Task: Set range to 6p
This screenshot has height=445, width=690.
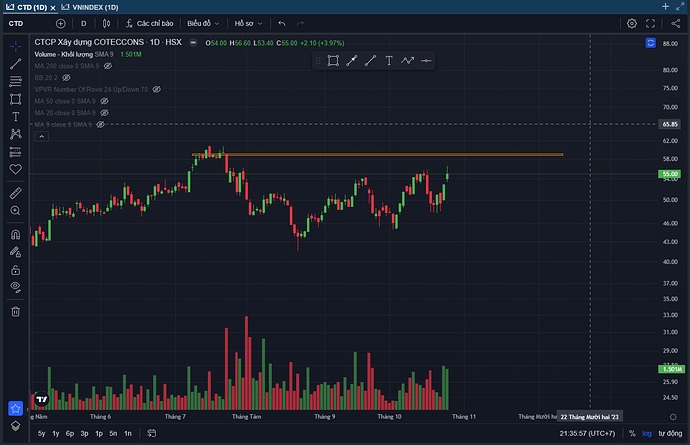Action: tap(70, 434)
